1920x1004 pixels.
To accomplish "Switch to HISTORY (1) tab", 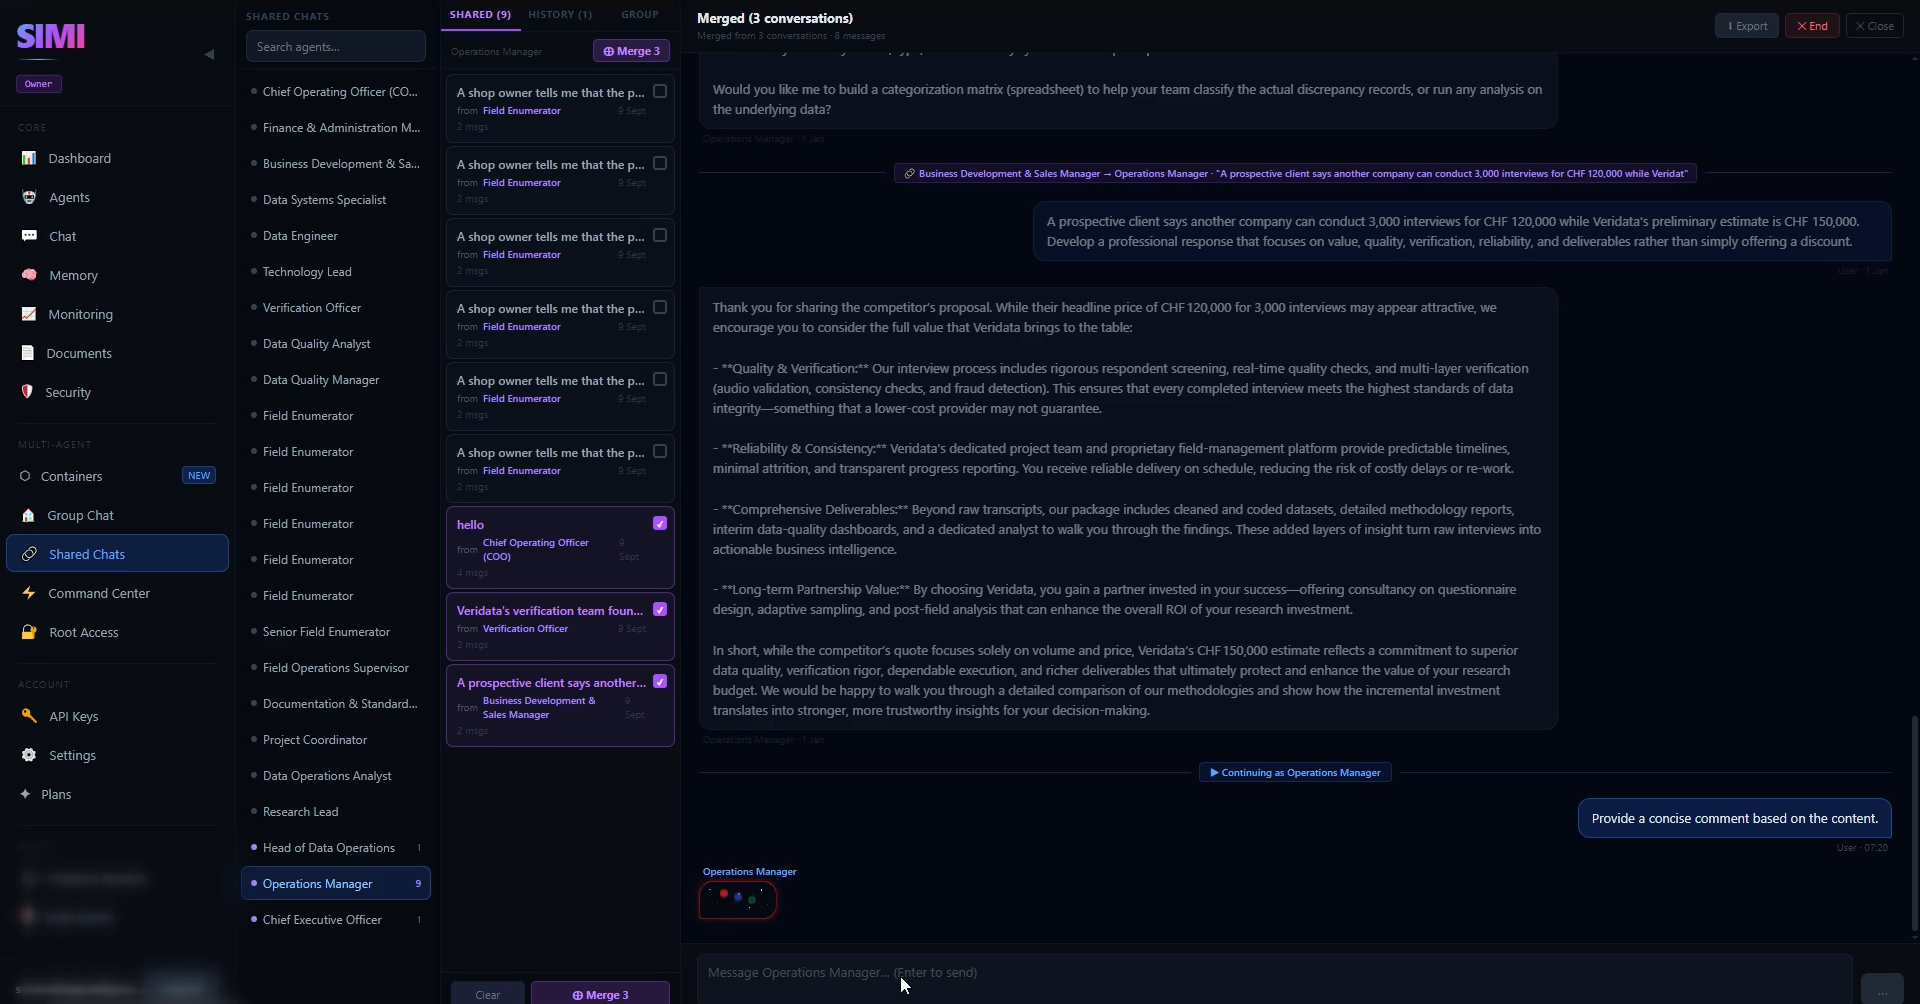I will click(560, 15).
